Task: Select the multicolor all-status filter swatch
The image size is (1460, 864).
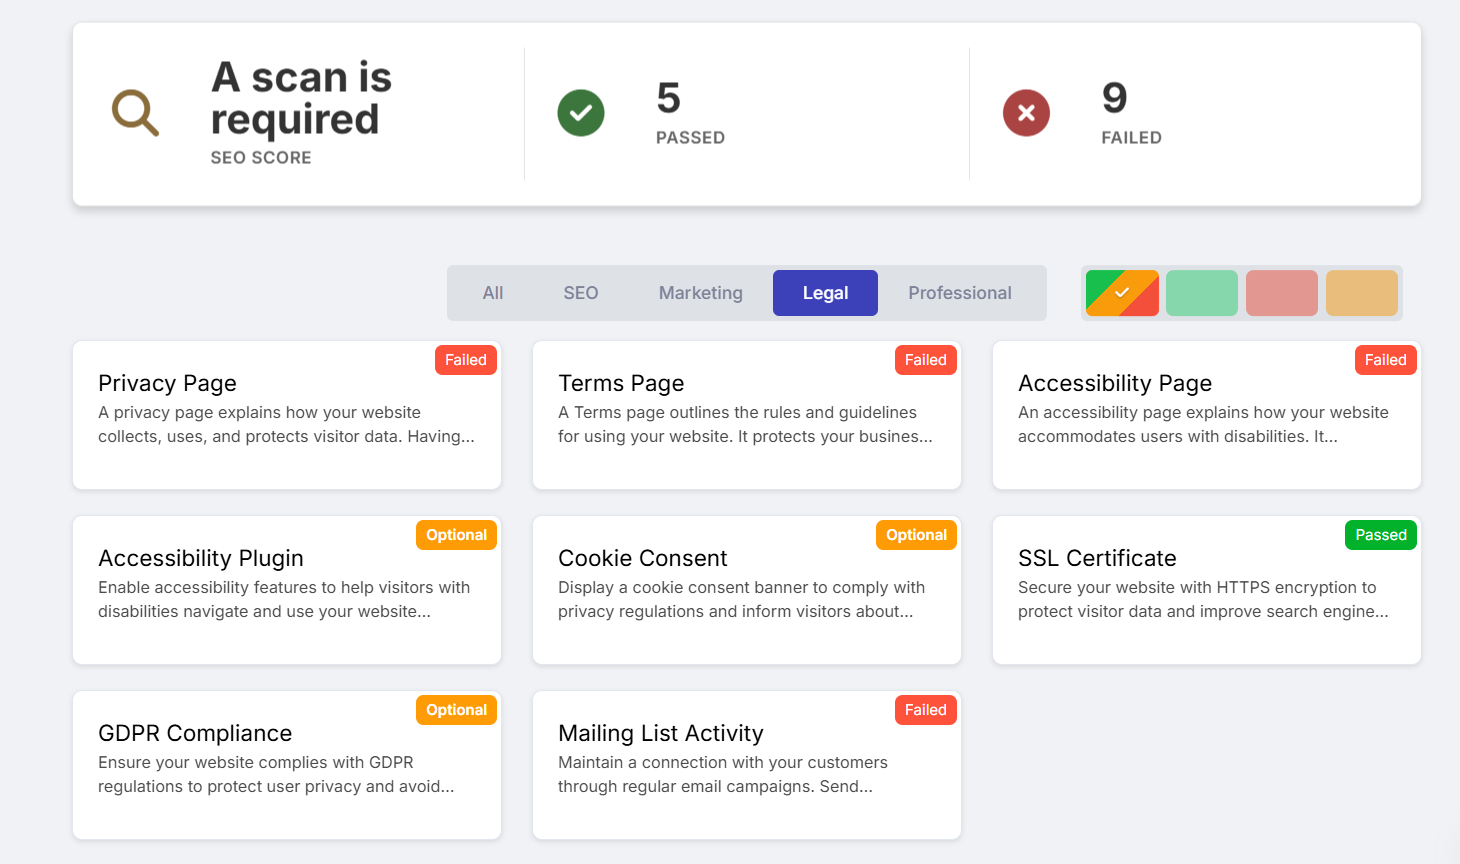Action: tap(1122, 293)
